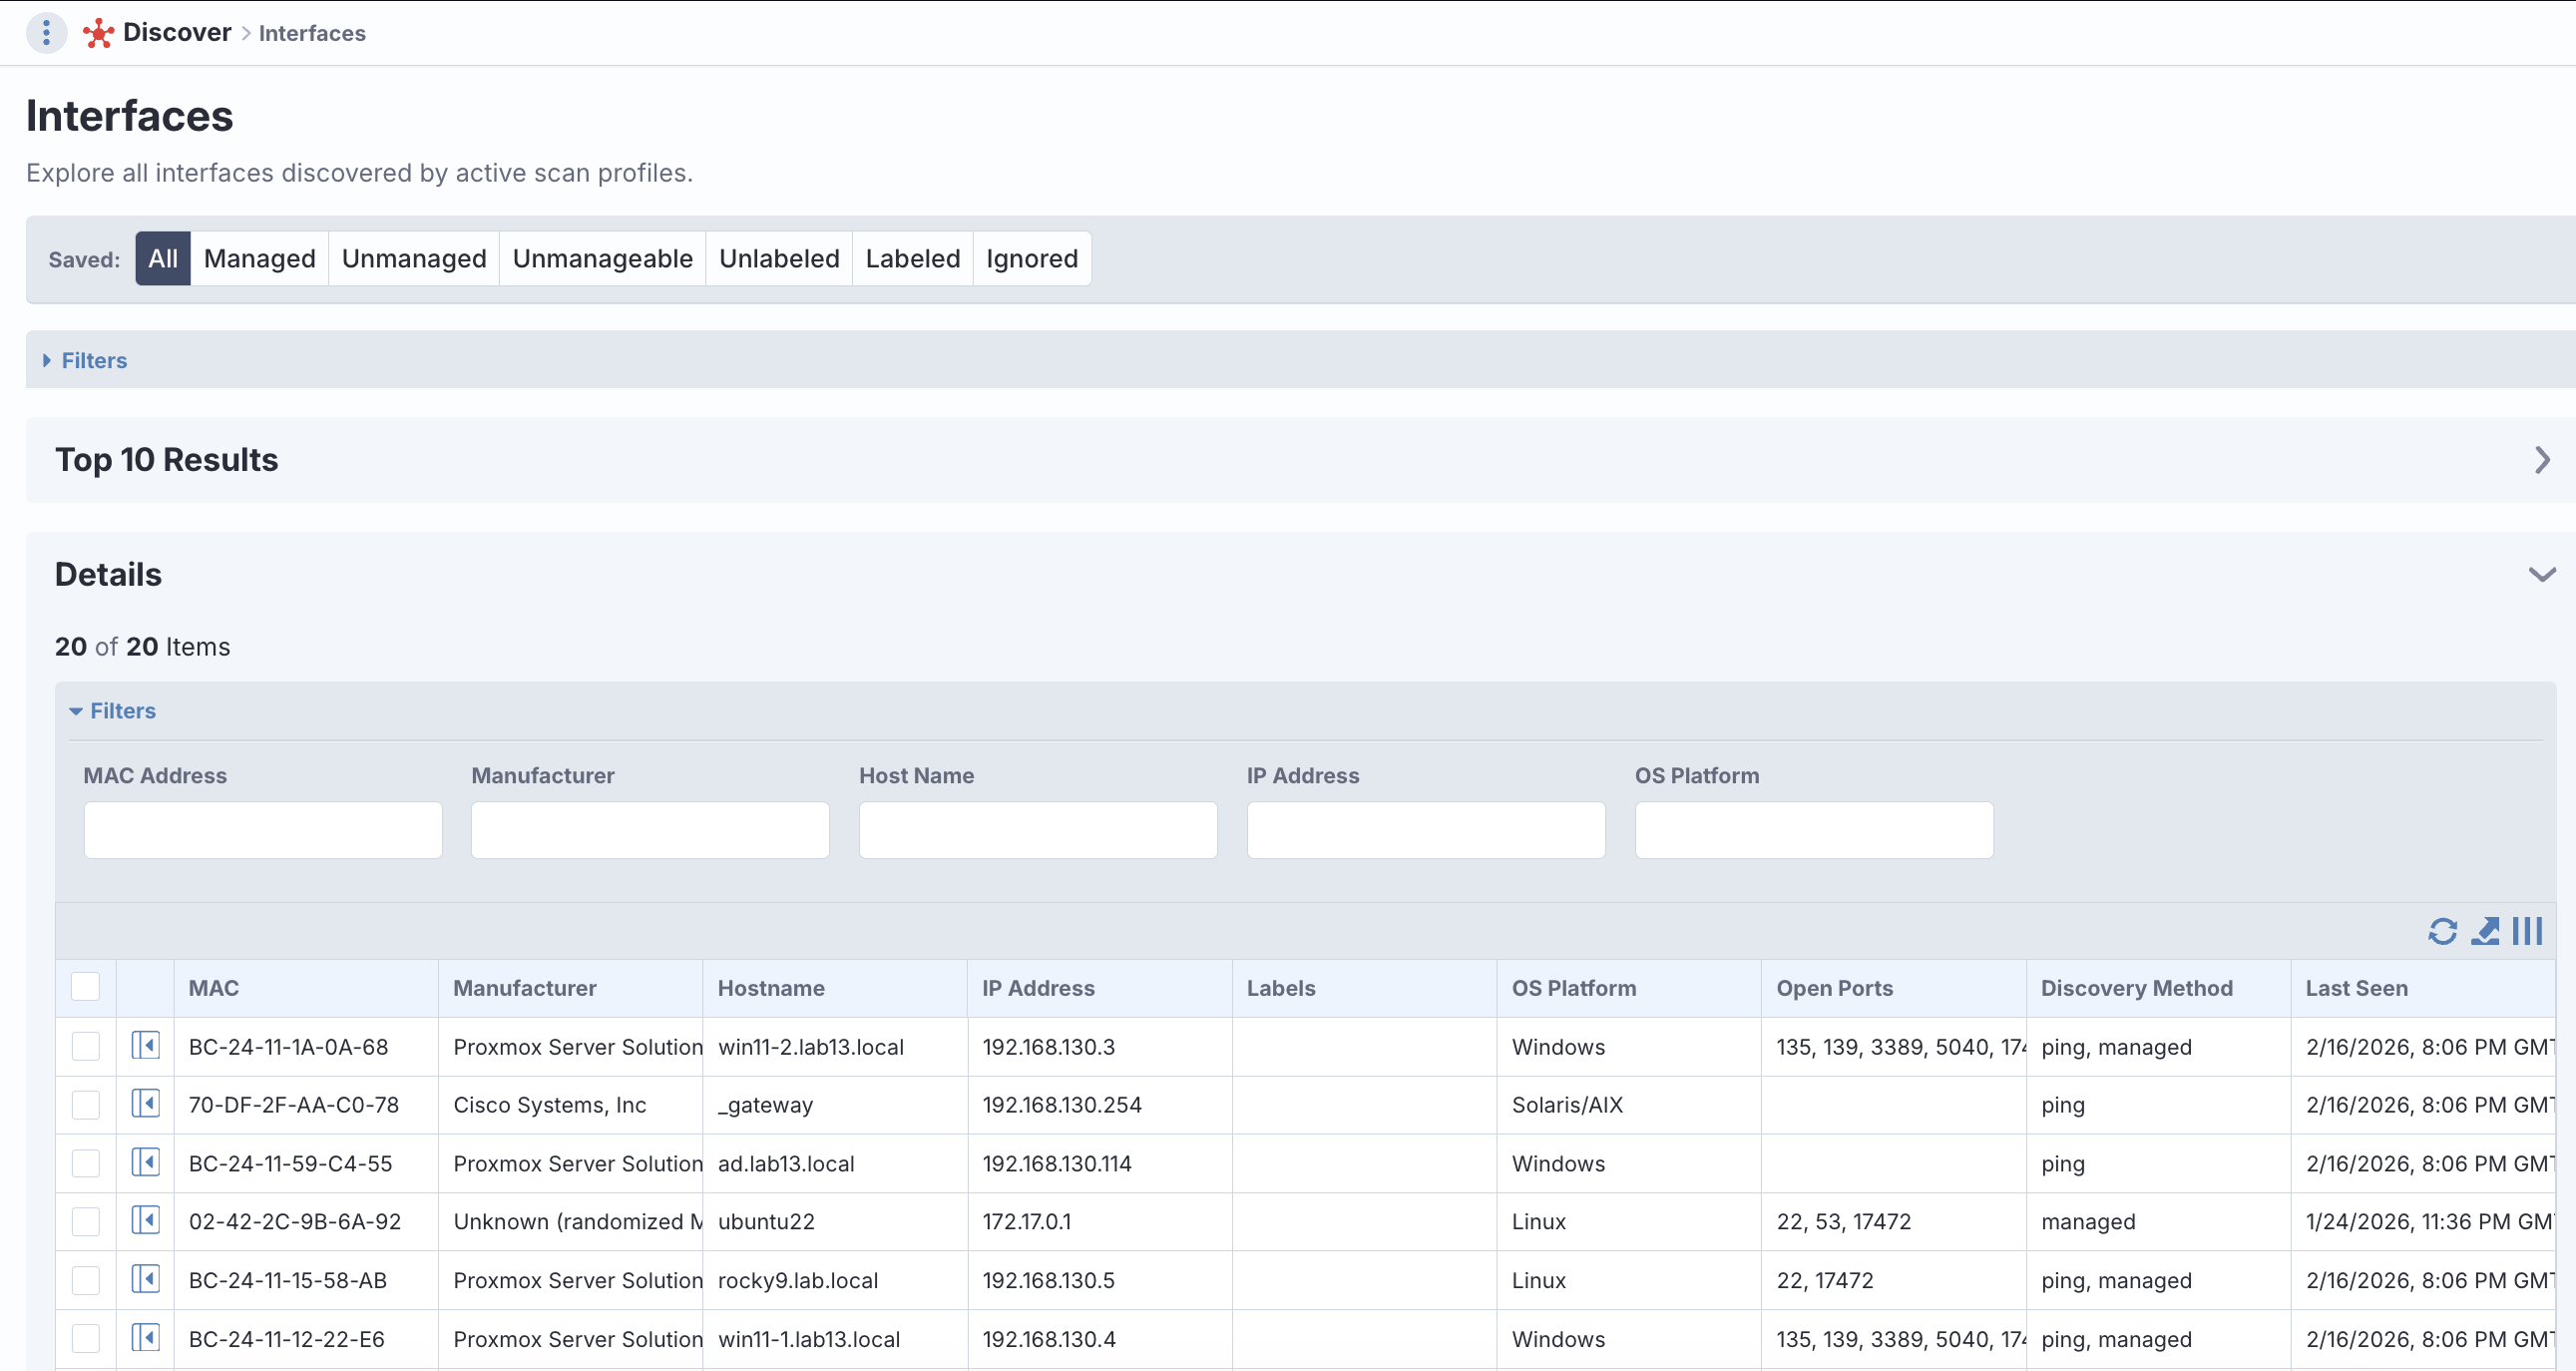The image size is (2576, 1371).
Task: Open details panel for win11-2.lab13.local row
Action: (x=146, y=1046)
